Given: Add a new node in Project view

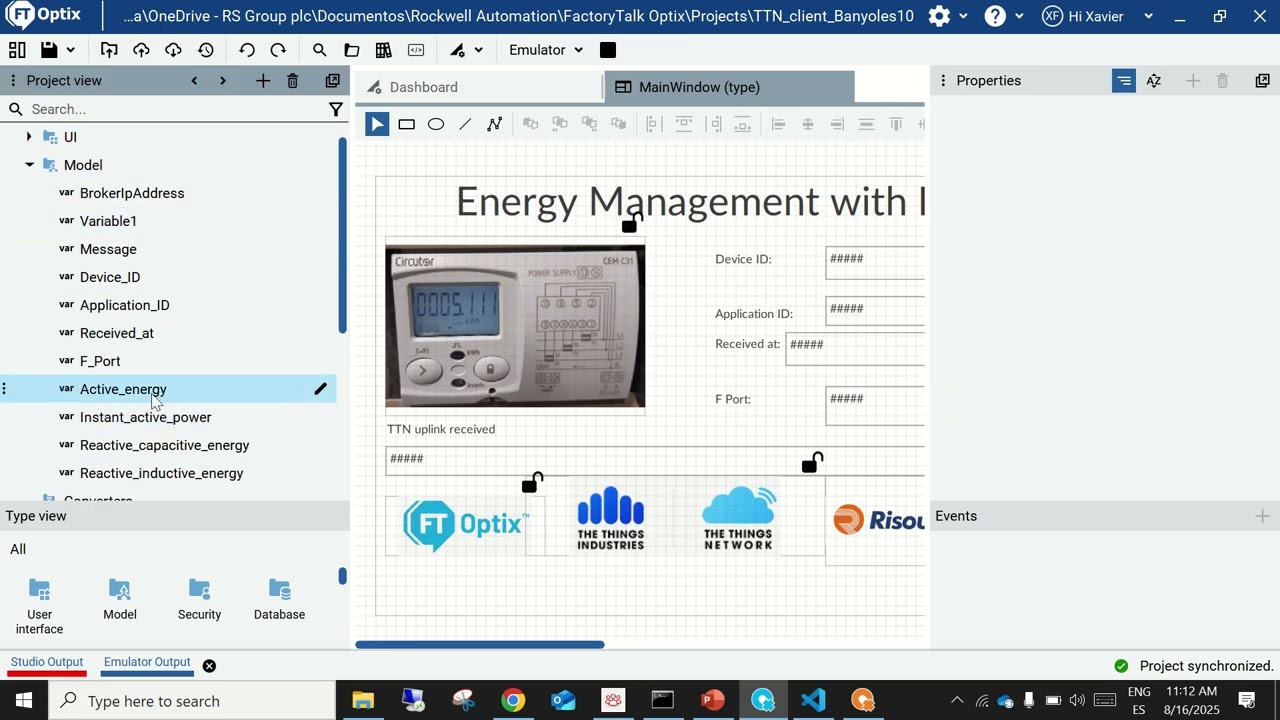Looking at the screenshot, I should click(263, 81).
